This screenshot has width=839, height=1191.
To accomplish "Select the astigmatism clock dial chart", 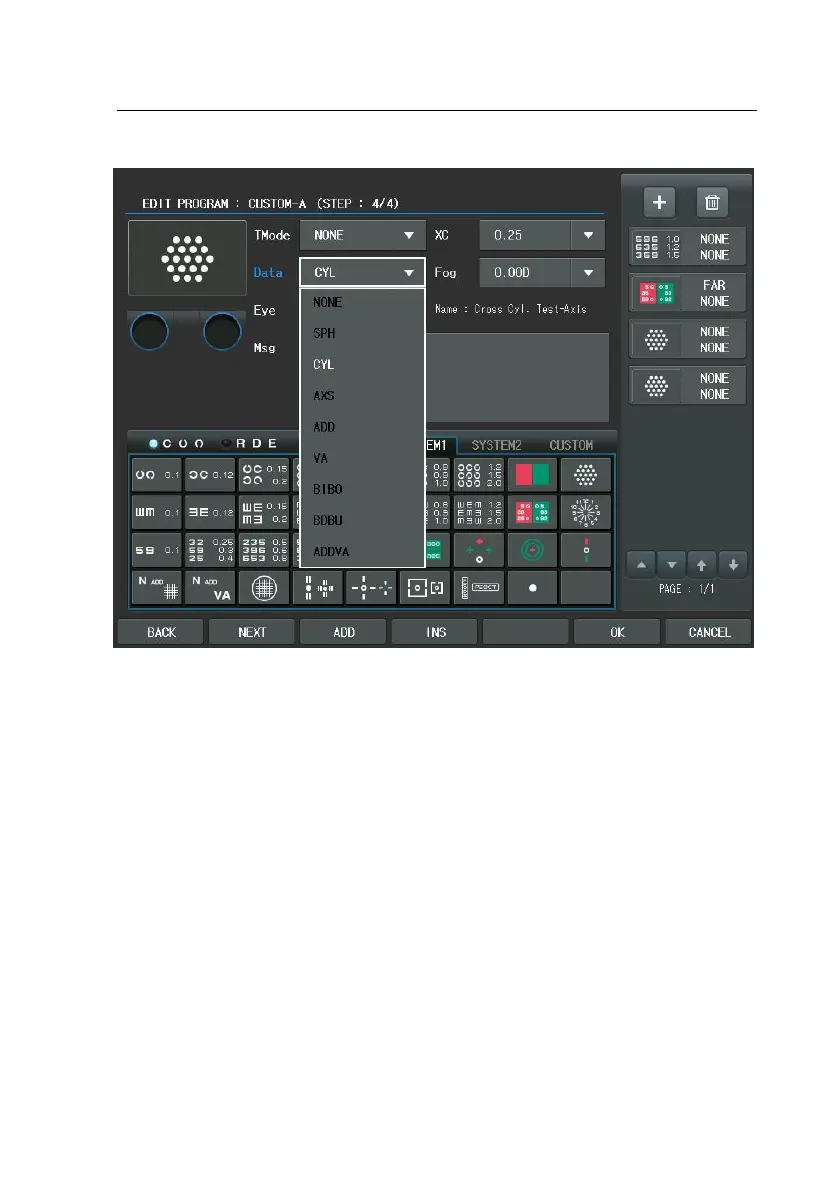I will point(585,513).
